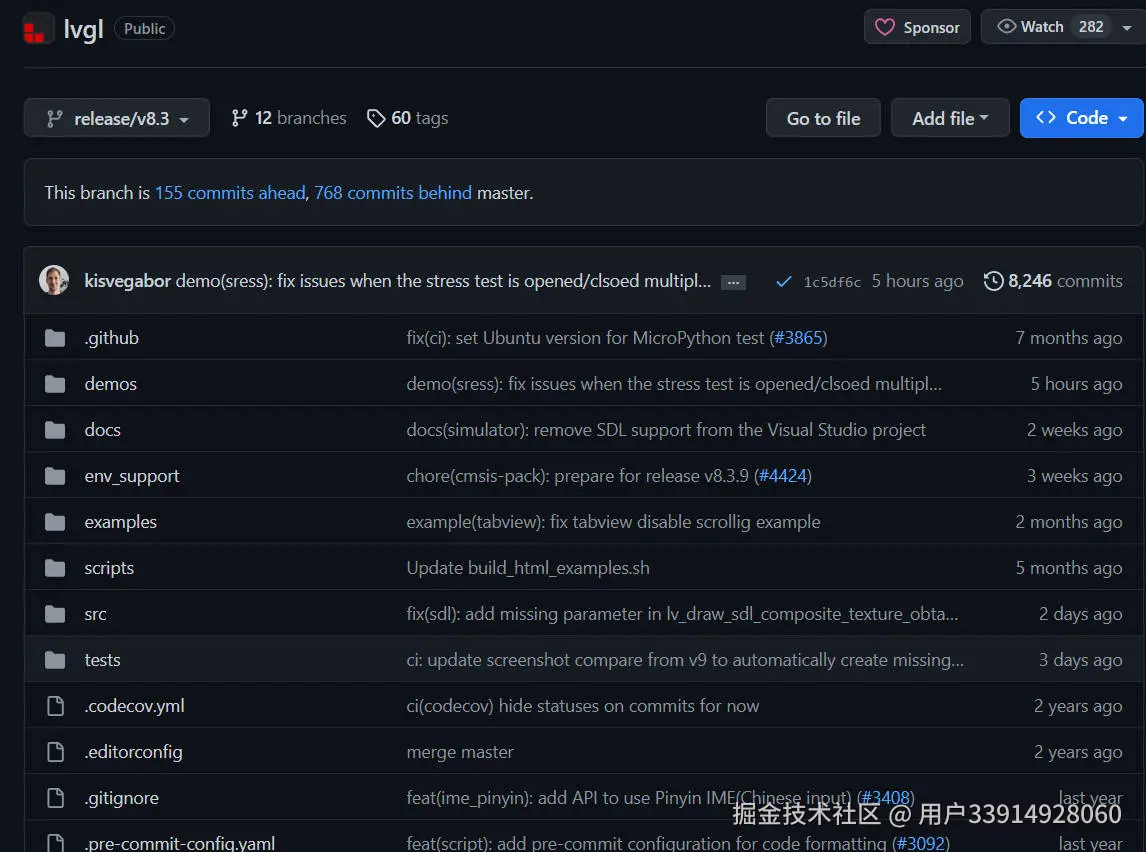Click the Sponsor heart icon
Screen dimensions: 1146x852
[x=884, y=27]
